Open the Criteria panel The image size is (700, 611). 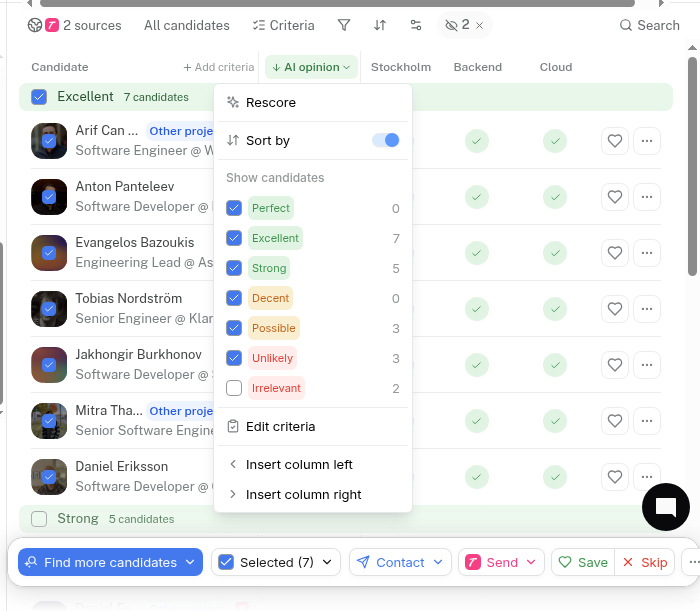(283, 25)
